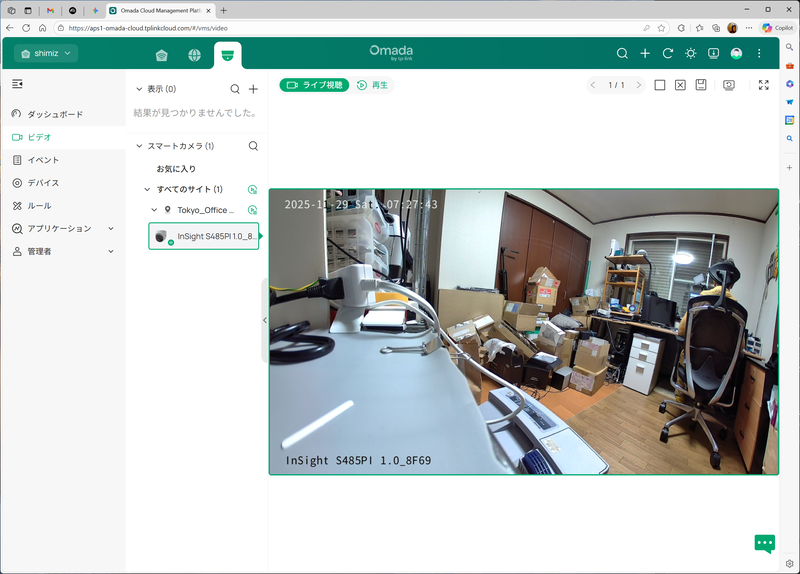The width and height of the screenshot is (800, 574).
Task: Expand the 管理者 chevron
Action: [x=111, y=252]
